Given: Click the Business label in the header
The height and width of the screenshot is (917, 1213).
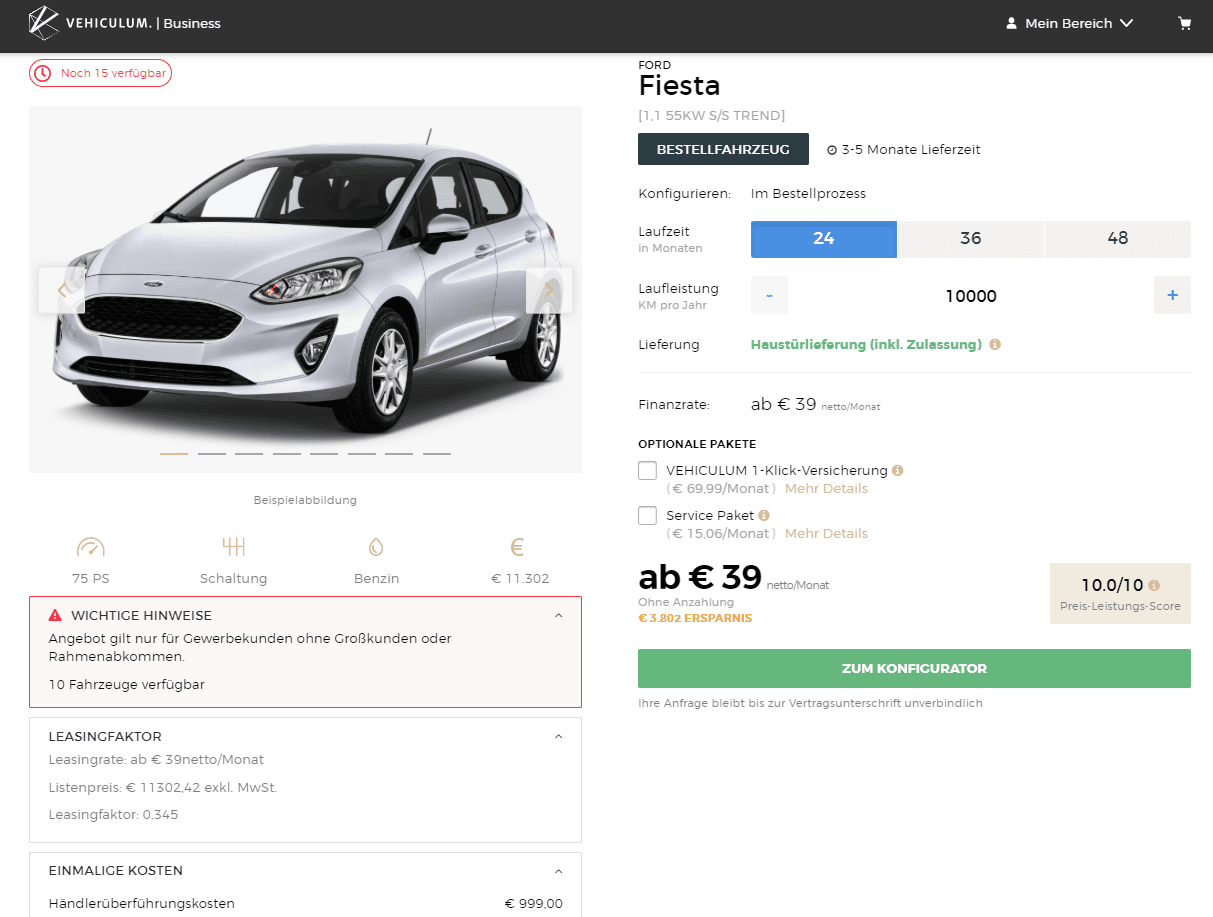Looking at the screenshot, I should point(192,23).
